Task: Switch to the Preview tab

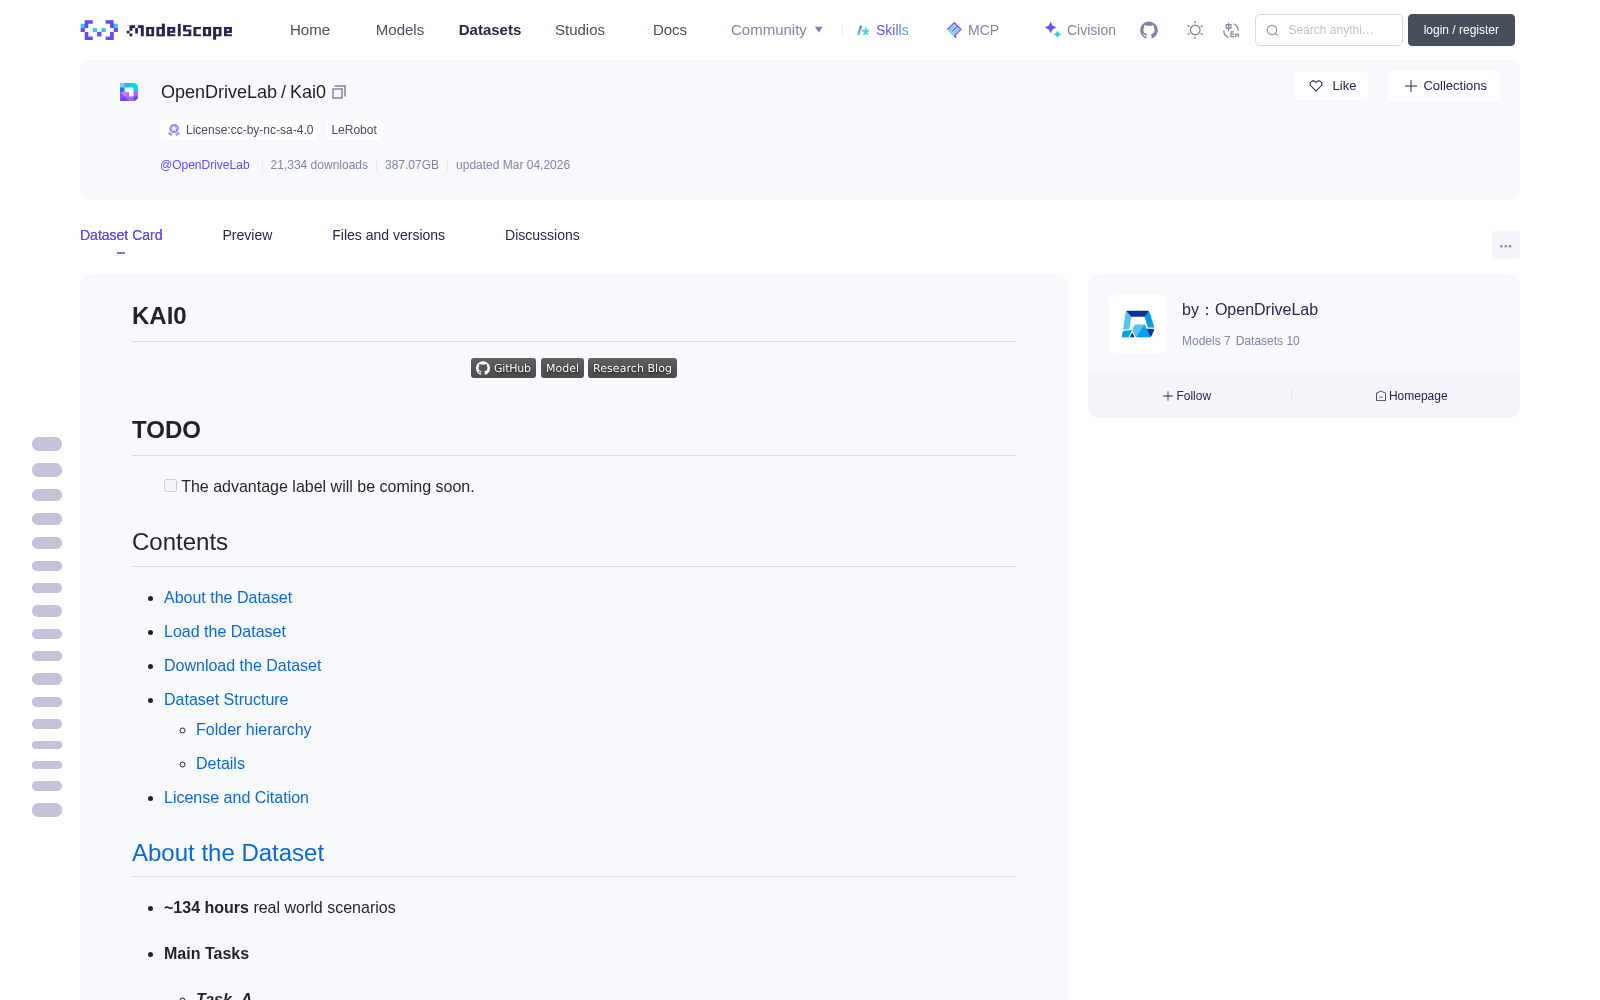Action: (247, 235)
